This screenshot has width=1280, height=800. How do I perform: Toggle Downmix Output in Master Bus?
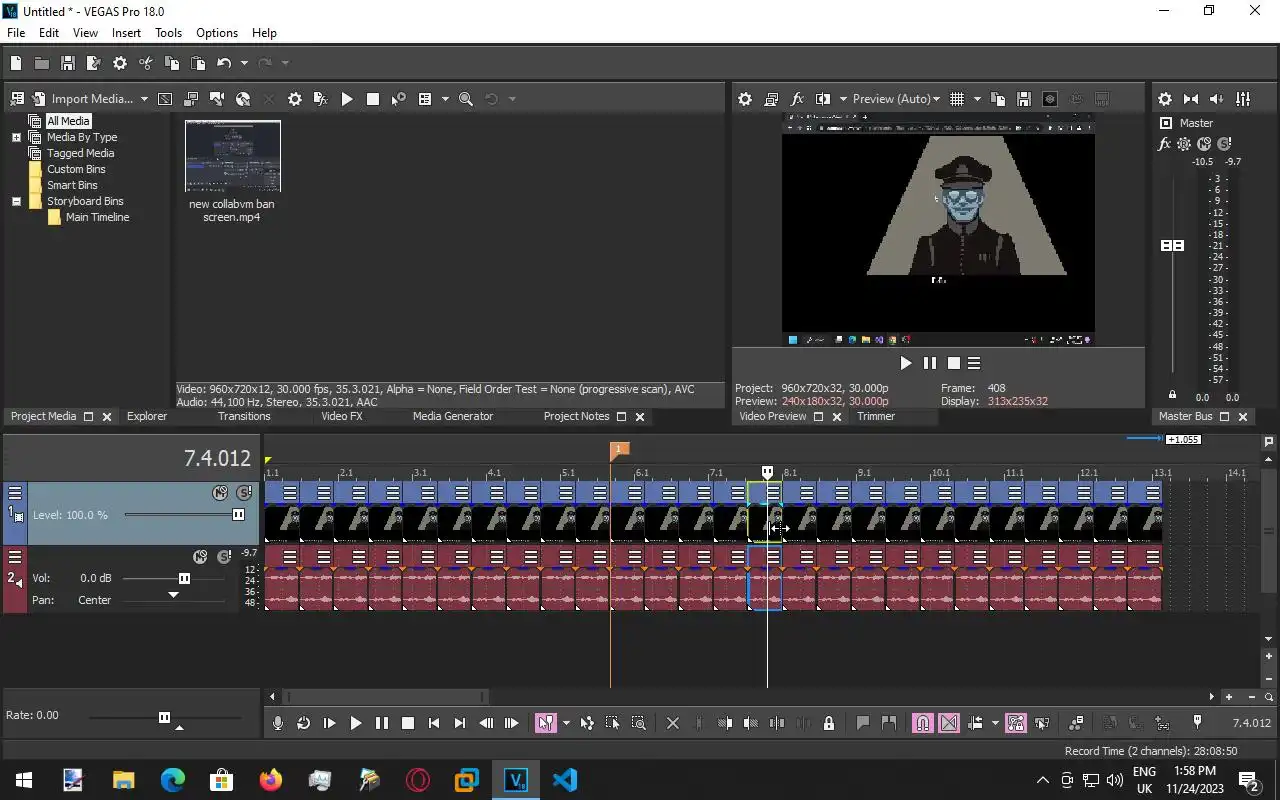click(1191, 99)
